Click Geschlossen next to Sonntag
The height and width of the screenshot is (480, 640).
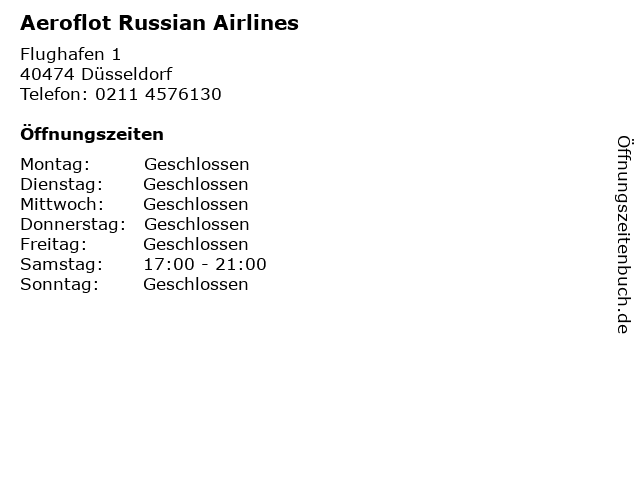196,284
